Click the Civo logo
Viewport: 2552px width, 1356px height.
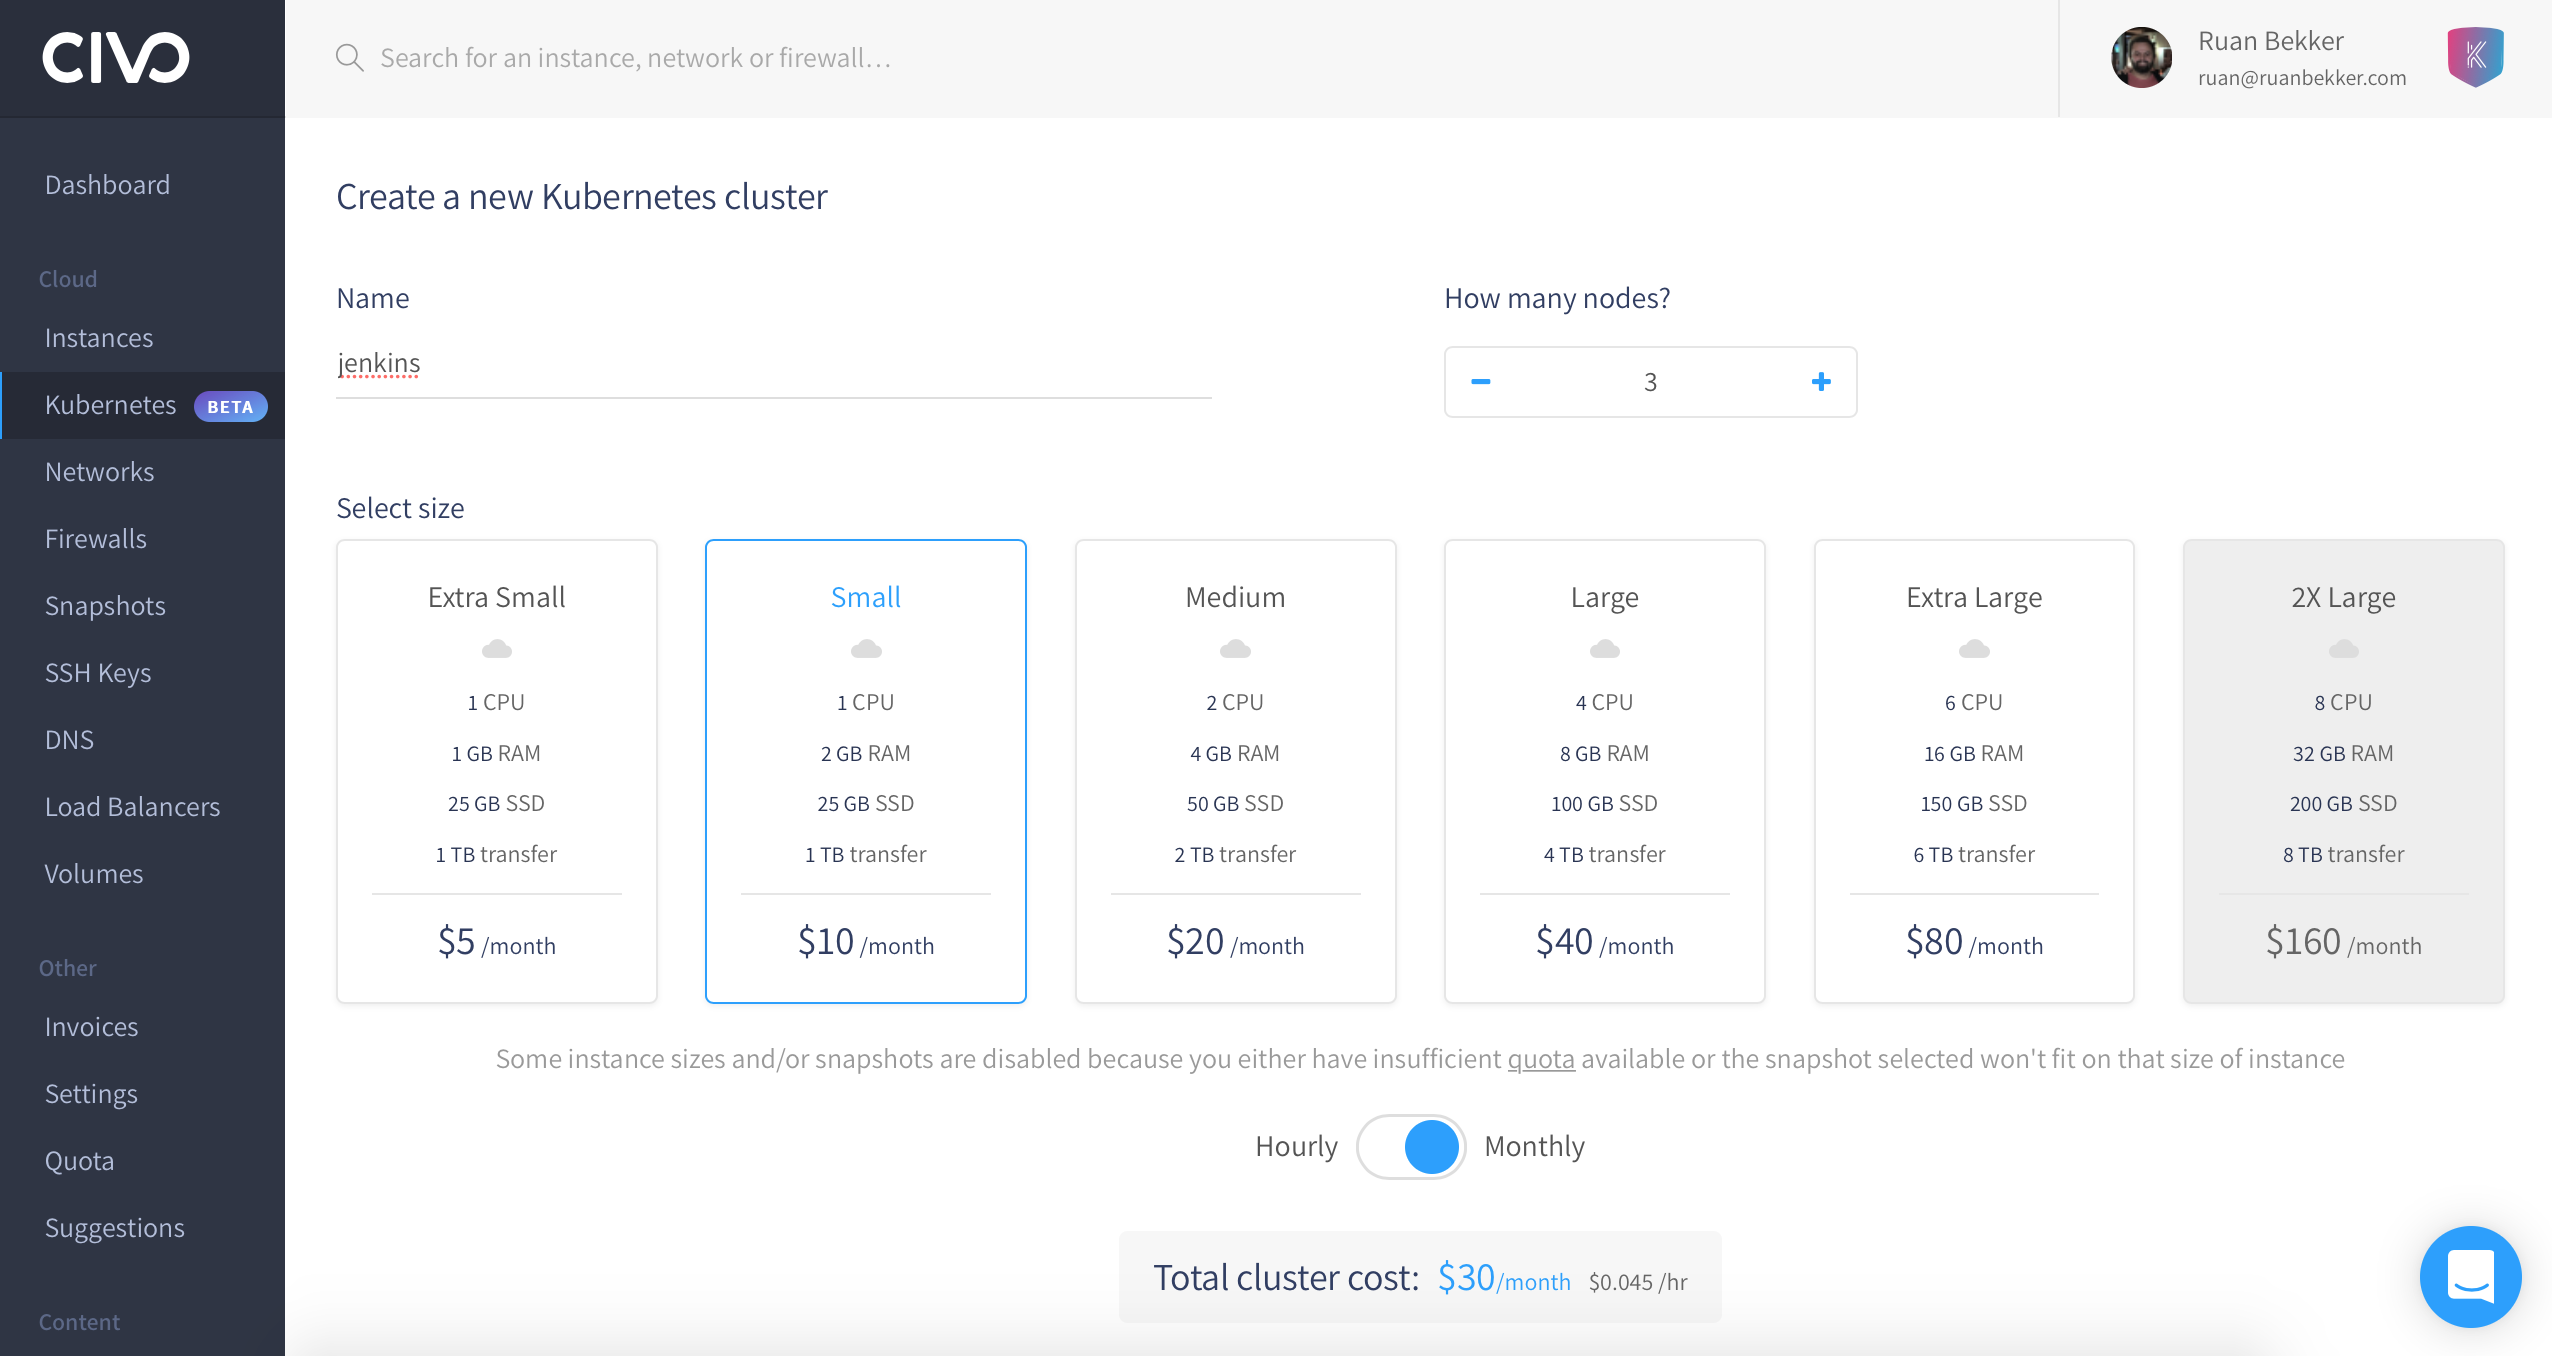point(116,57)
